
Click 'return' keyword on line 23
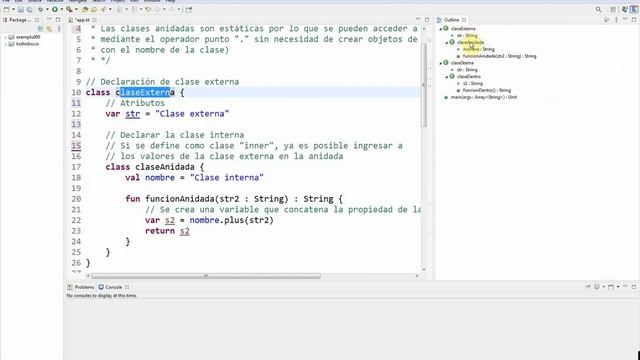click(x=160, y=231)
